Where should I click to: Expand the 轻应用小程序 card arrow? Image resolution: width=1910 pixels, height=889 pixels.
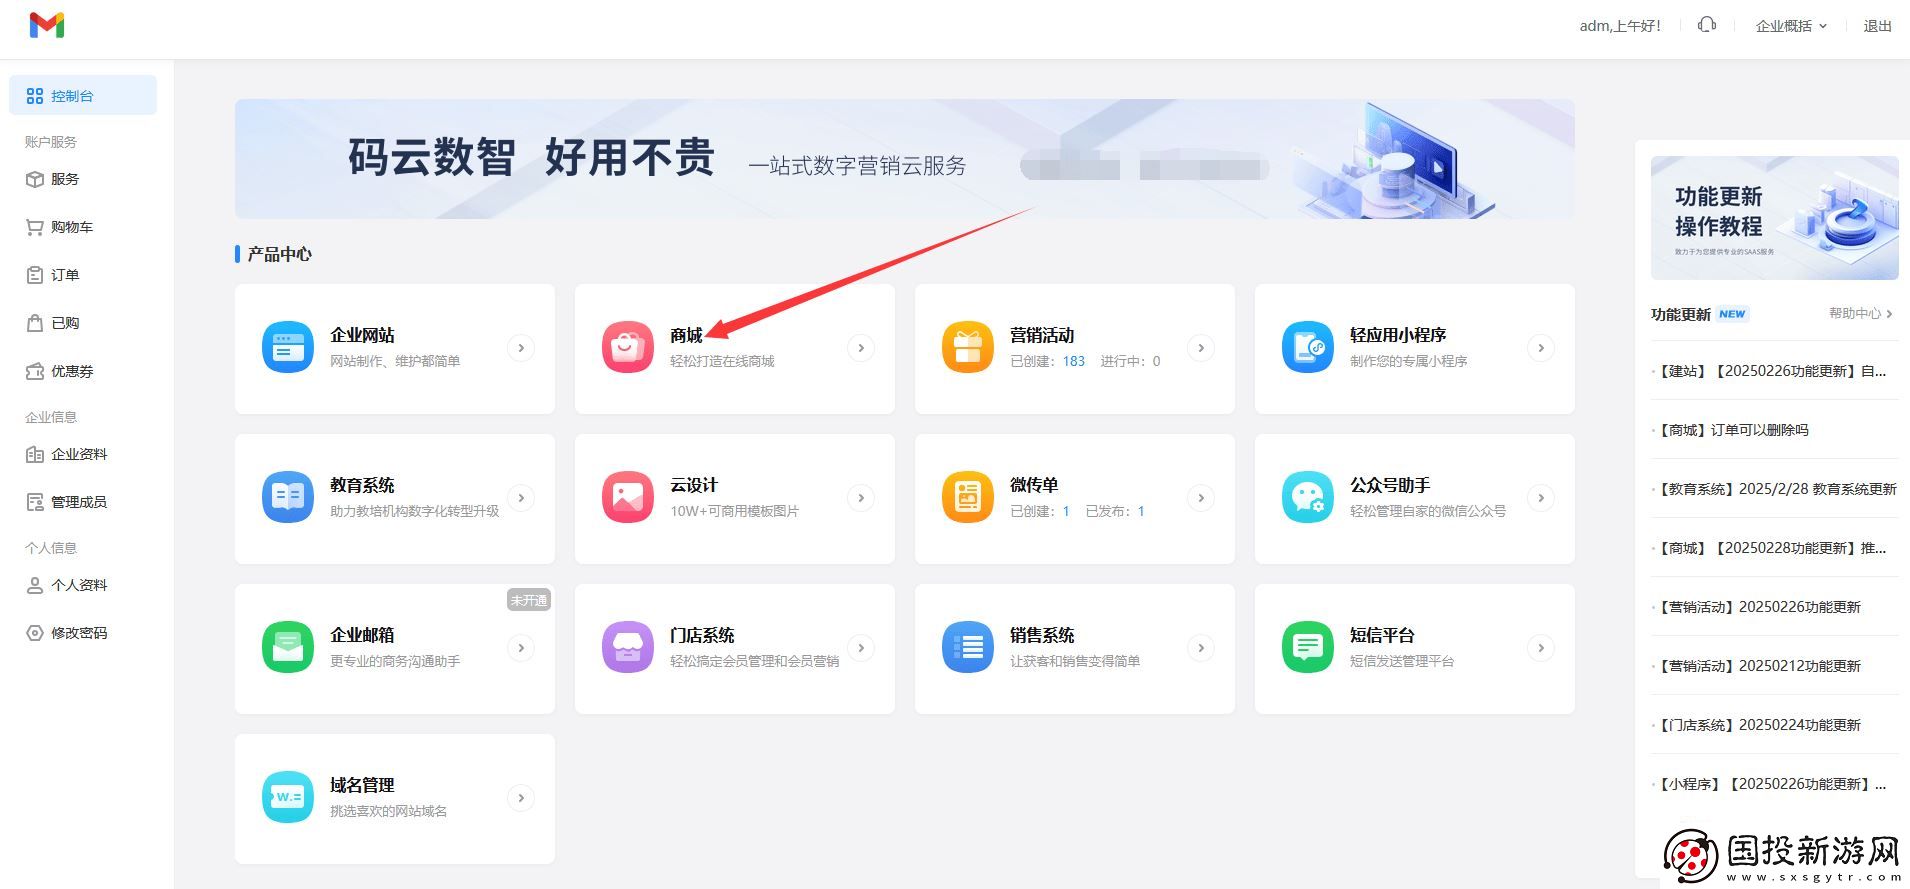[1540, 348]
